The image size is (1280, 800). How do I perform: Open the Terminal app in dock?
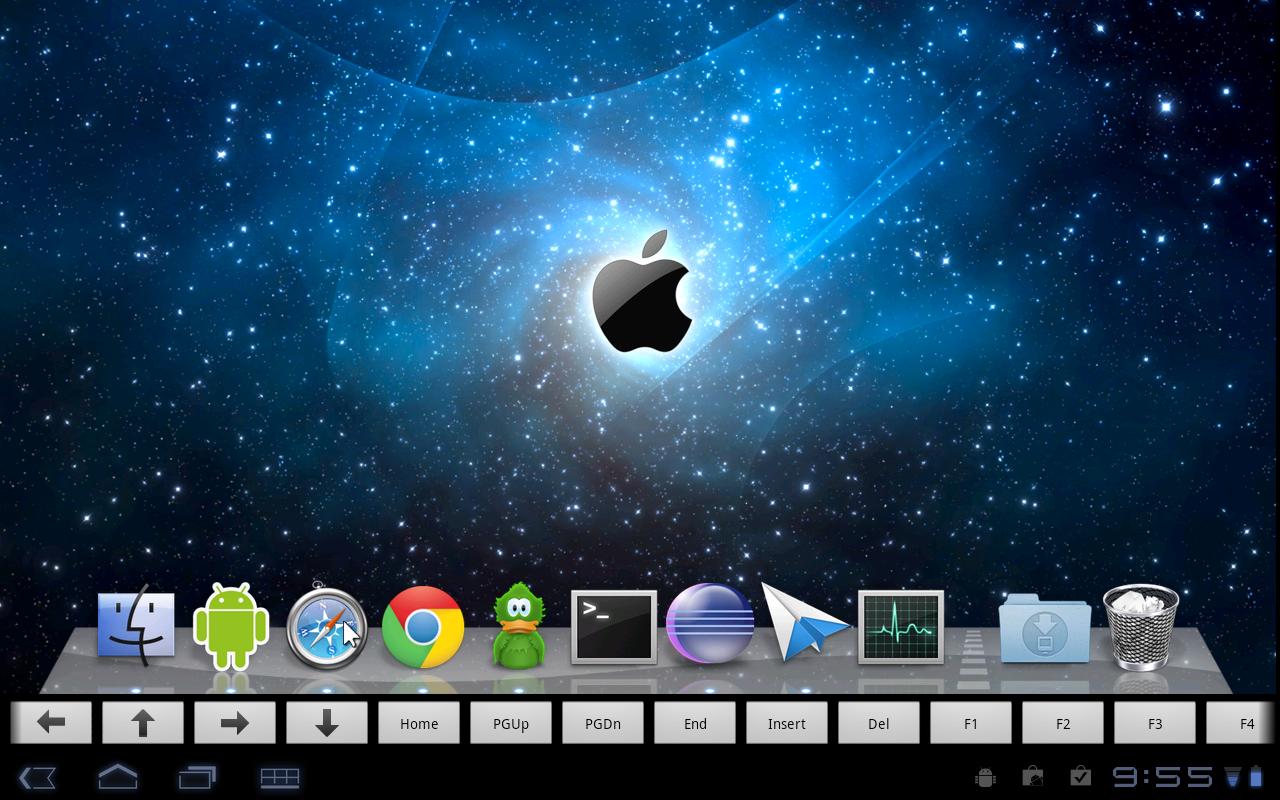pos(613,627)
